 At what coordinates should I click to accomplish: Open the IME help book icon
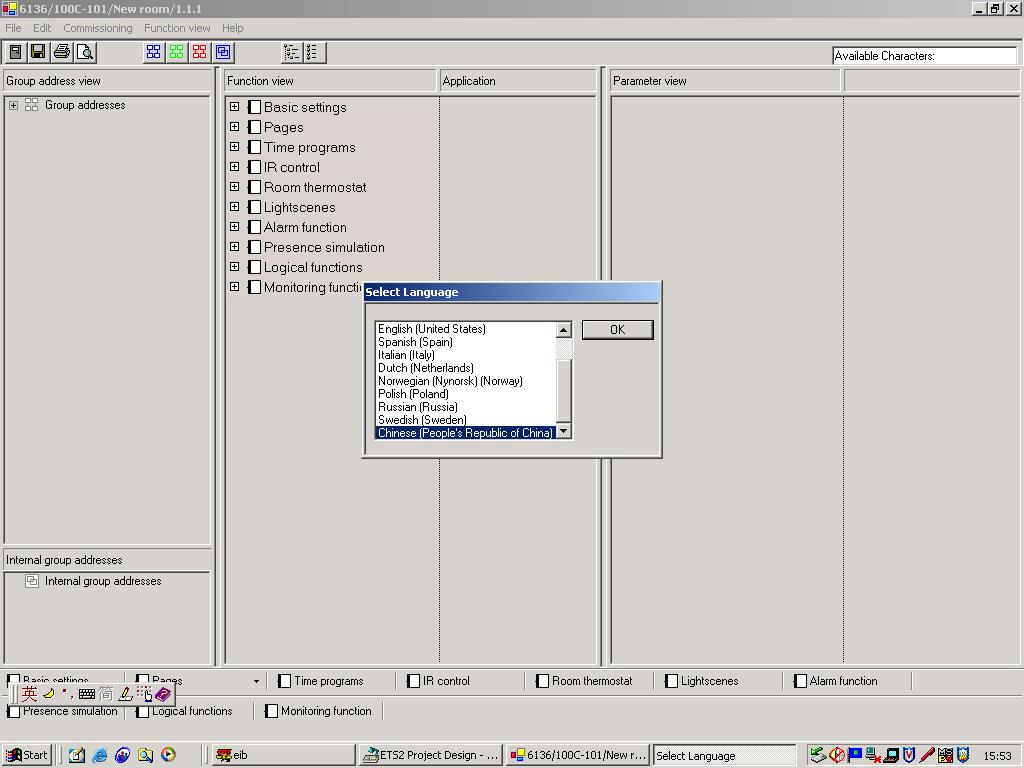tap(163, 693)
